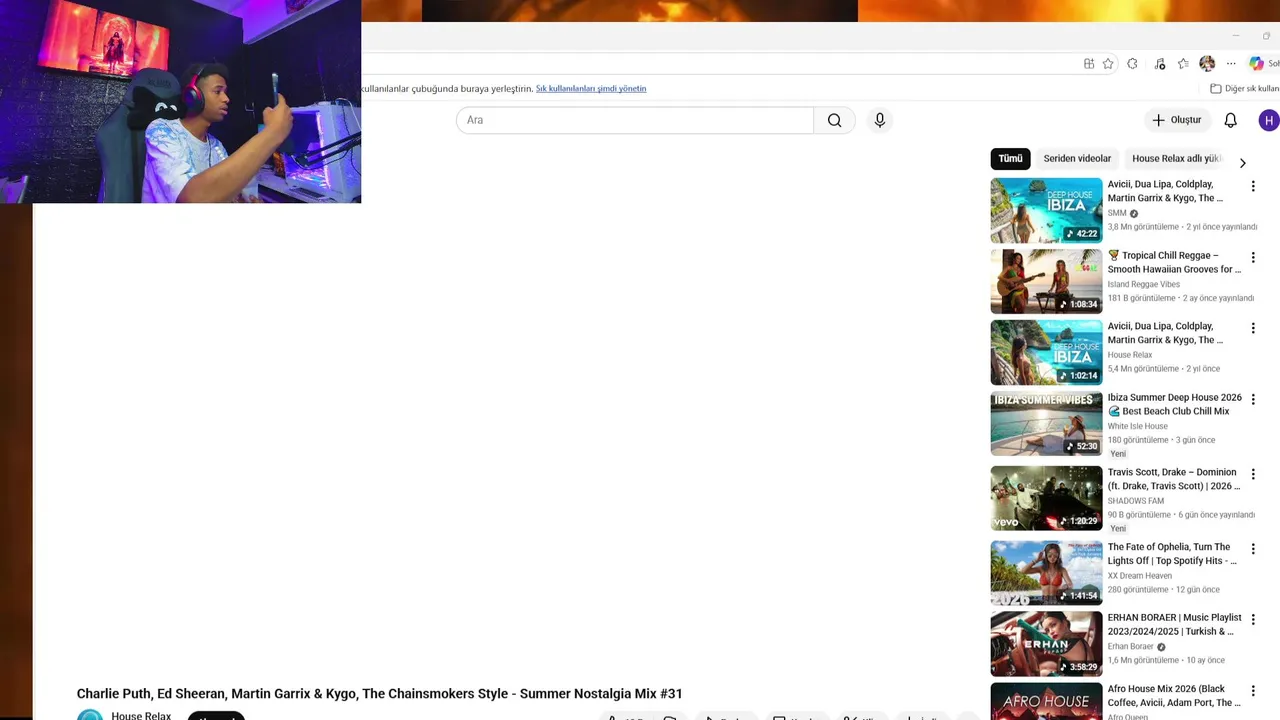1280x720 pixels.
Task: Open the Ibiza Summer Vibes 52:30 thumbnail
Action: [x=1046, y=424]
